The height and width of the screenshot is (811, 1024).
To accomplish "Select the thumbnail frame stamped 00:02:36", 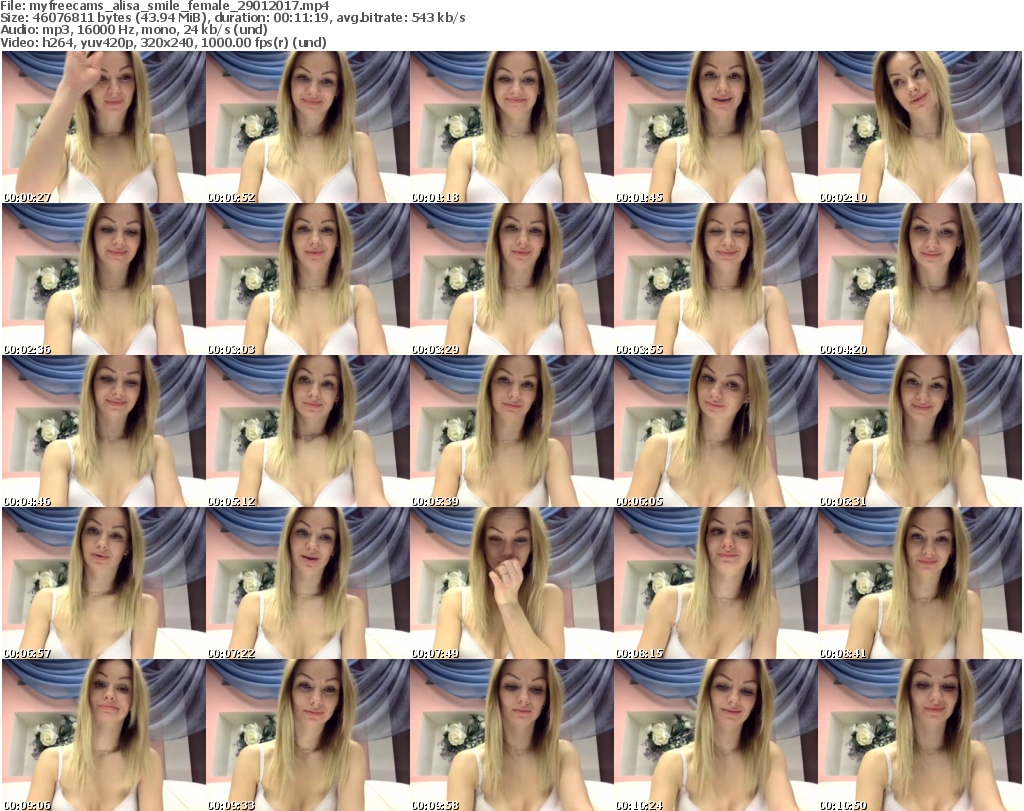I will 104,279.
